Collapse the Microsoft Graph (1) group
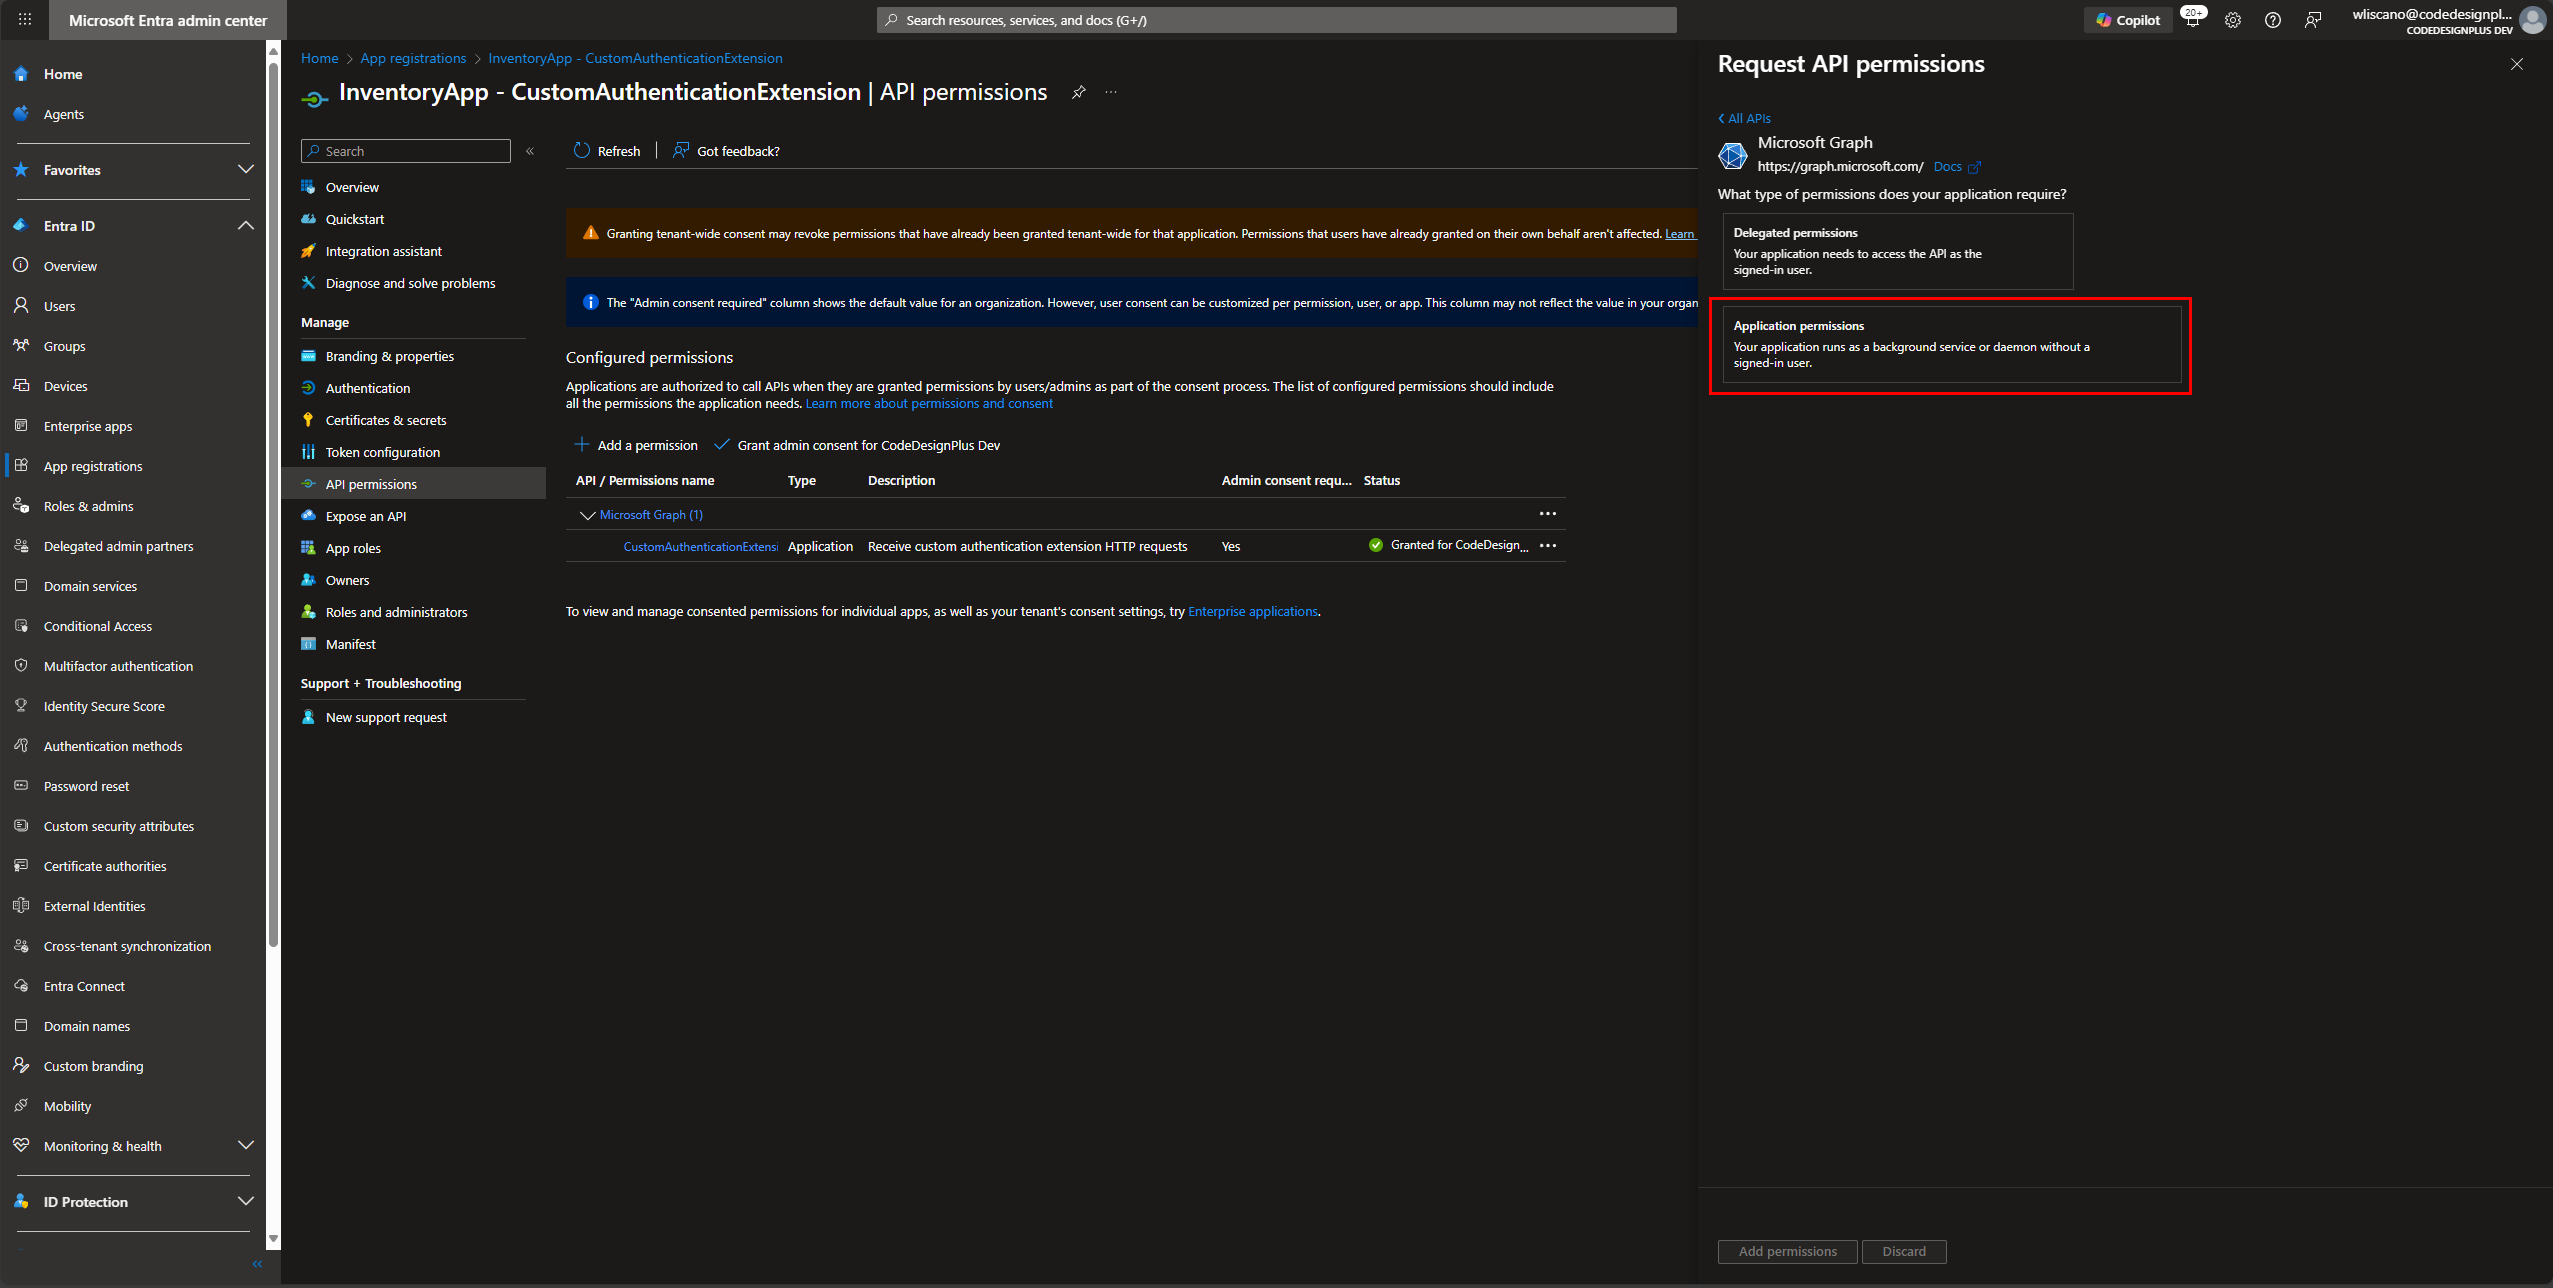This screenshot has height=1288, width=2553. coord(588,515)
